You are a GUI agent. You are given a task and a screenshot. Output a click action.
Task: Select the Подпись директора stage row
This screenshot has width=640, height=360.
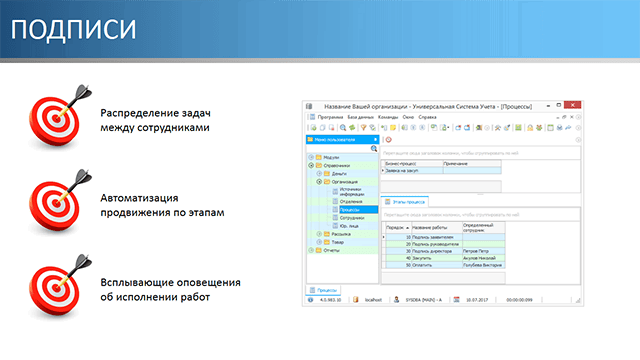pyautogui.click(x=443, y=251)
